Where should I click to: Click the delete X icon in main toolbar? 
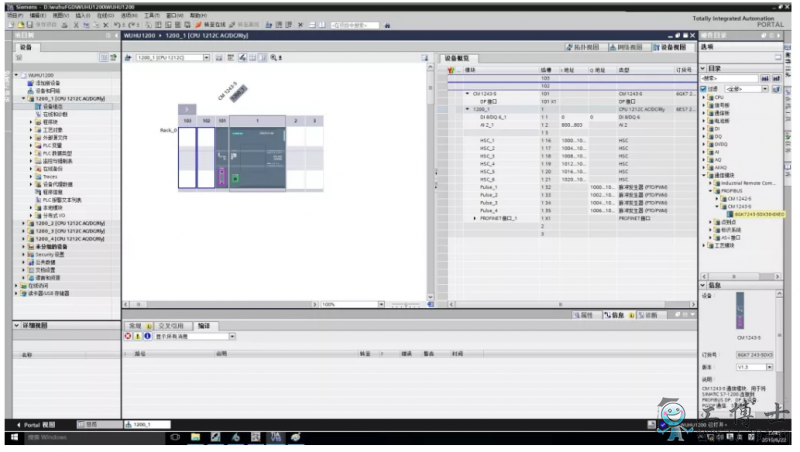point(106,24)
